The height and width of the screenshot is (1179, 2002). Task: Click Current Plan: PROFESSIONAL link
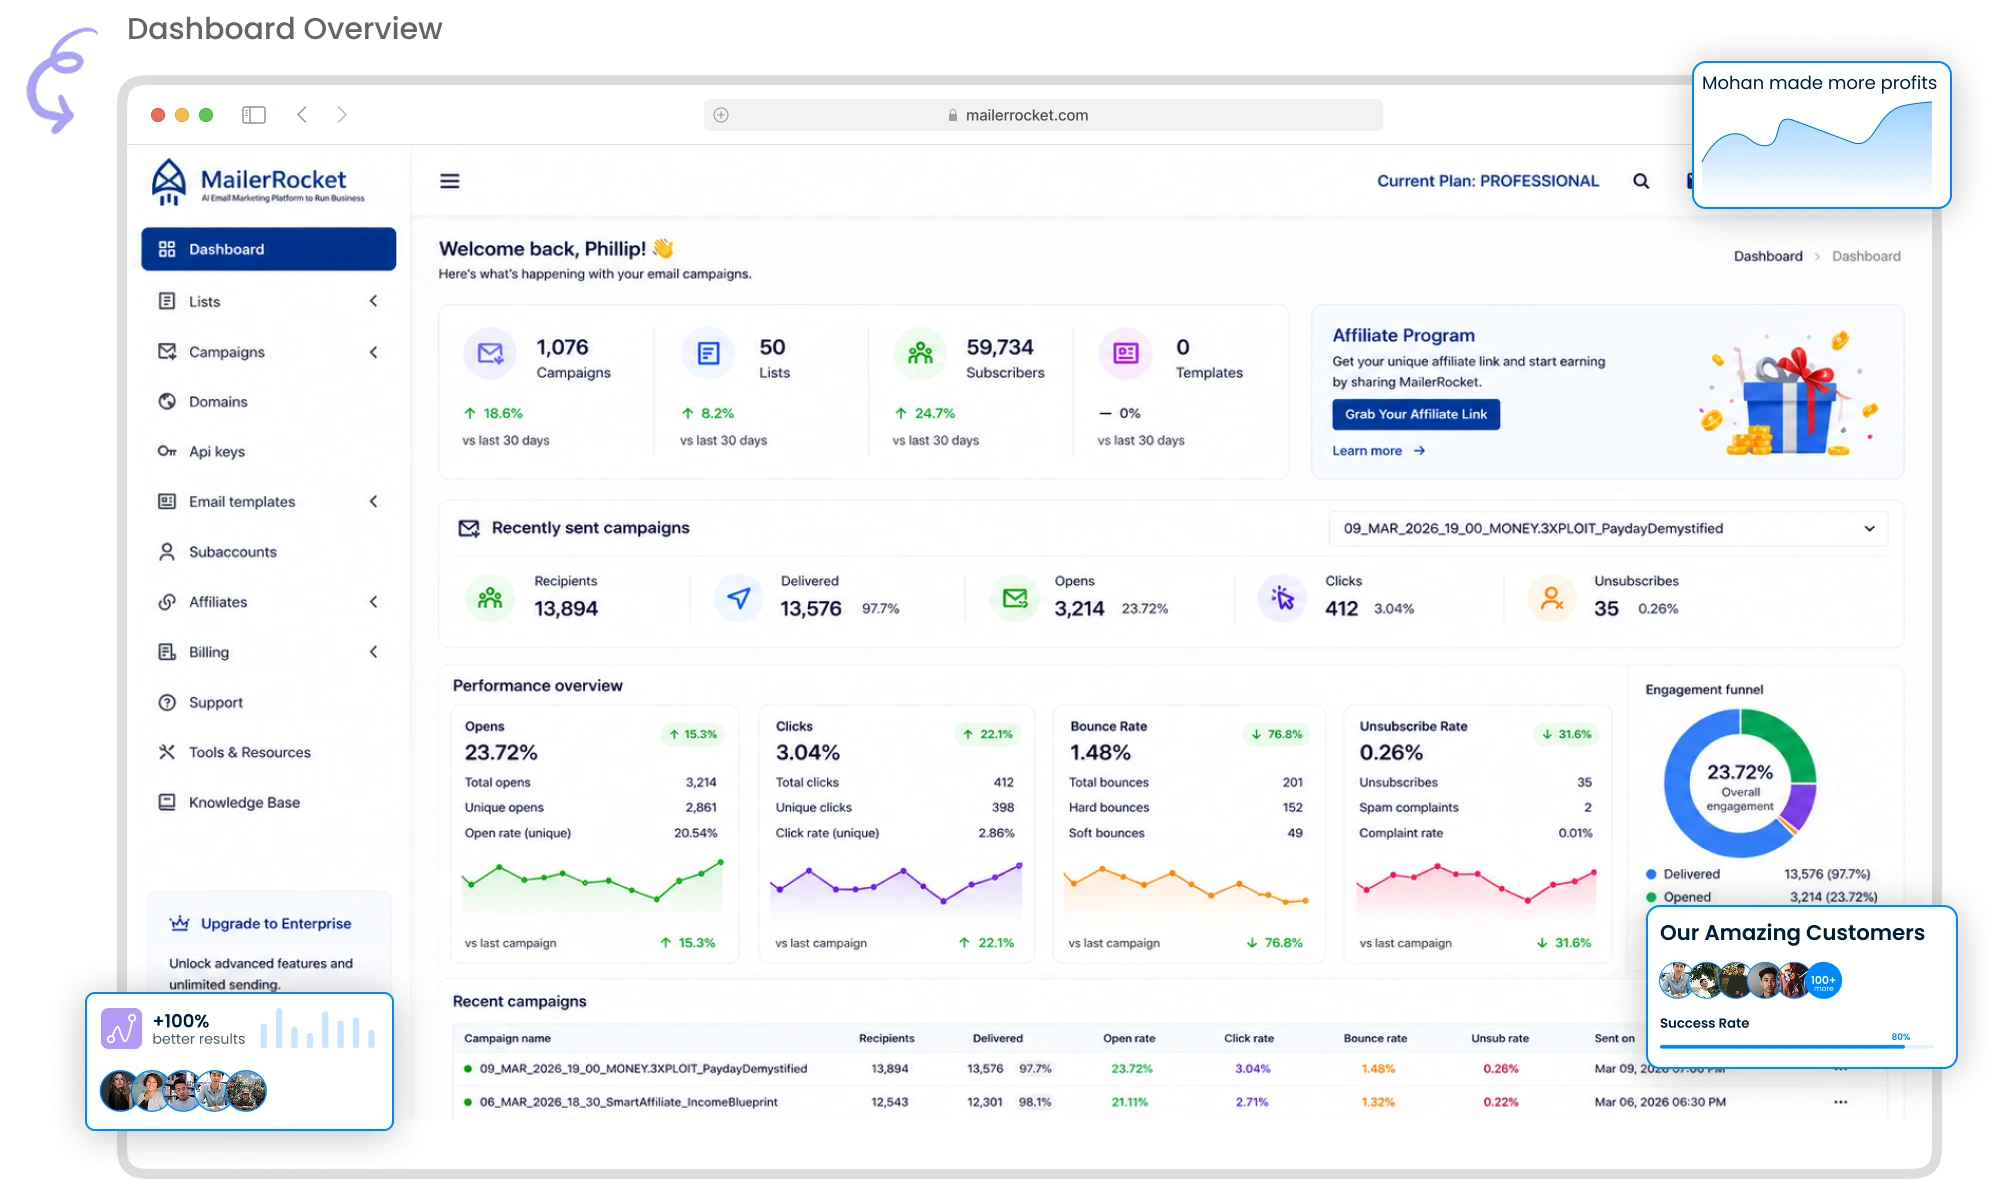coord(1488,181)
